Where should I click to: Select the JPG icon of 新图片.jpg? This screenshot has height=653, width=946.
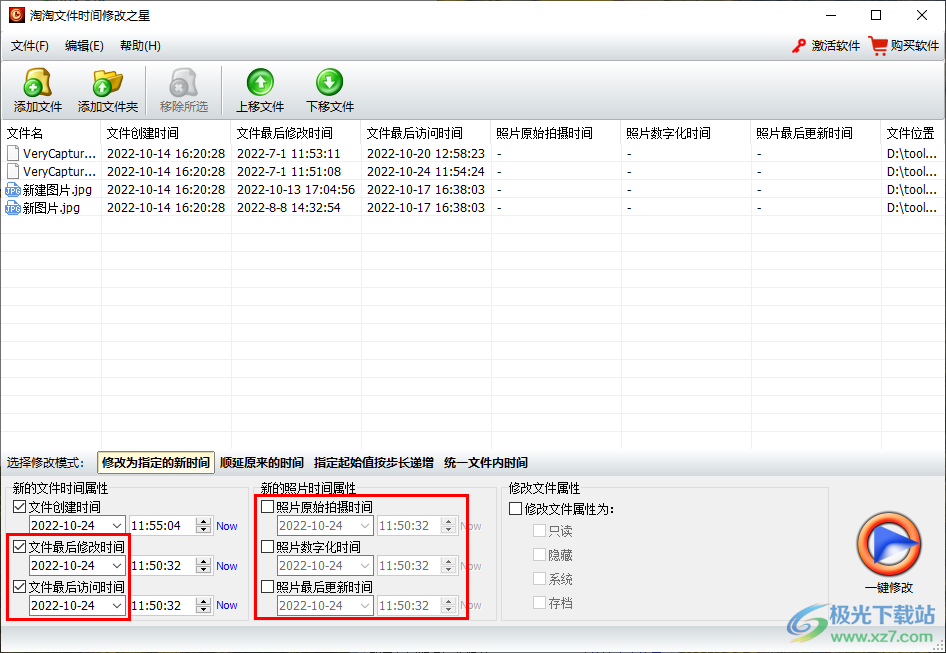click(13, 208)
